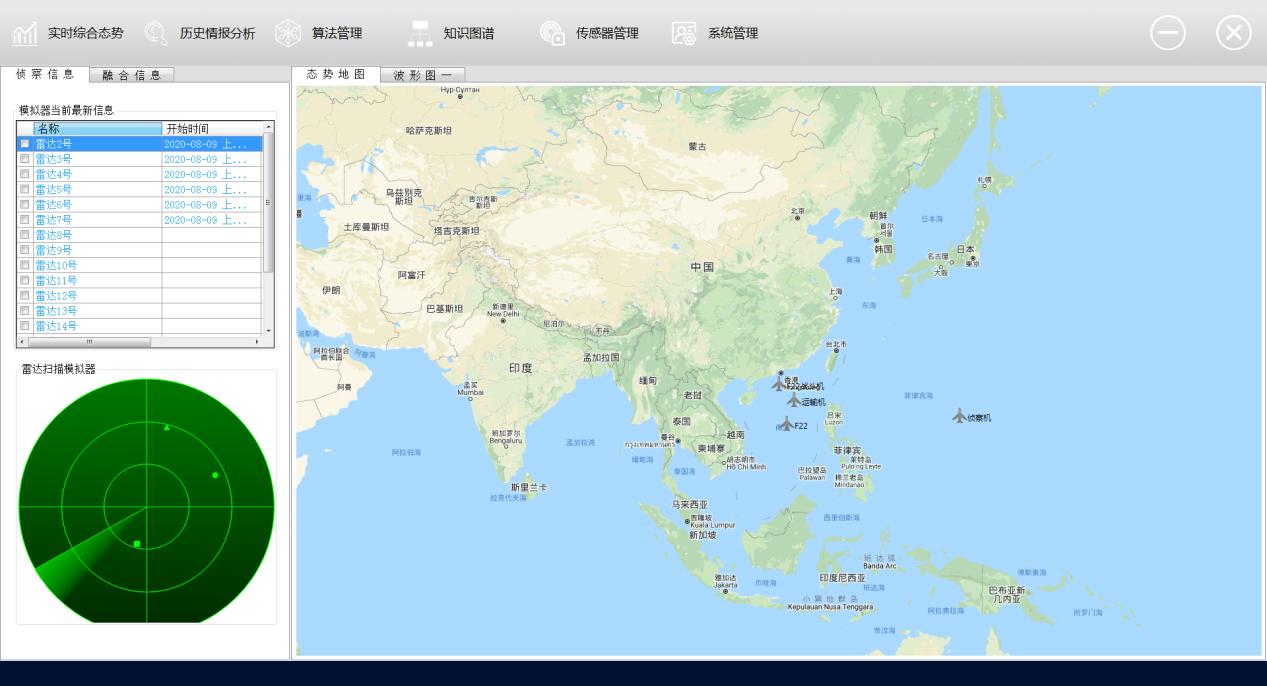The height and width of the screenshot is (686, 1267).
Task: Check the 雷达5号 checkbox
Action: click(x=25, y=189)
